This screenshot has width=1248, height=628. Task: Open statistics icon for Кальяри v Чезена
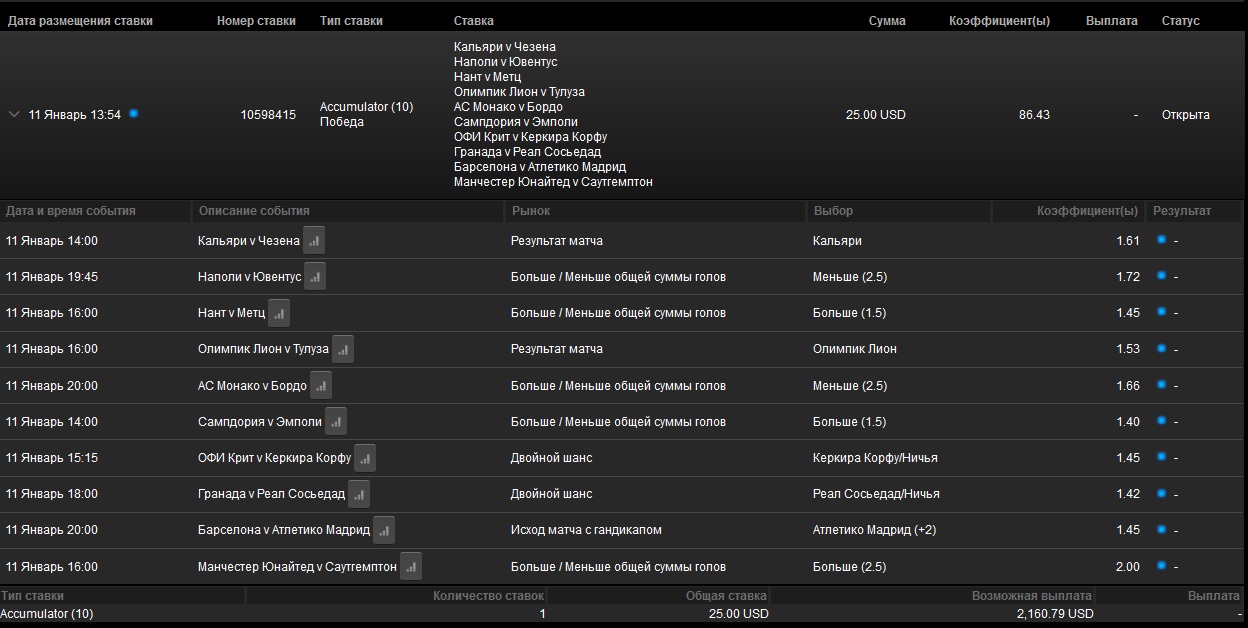pos(314,241)
